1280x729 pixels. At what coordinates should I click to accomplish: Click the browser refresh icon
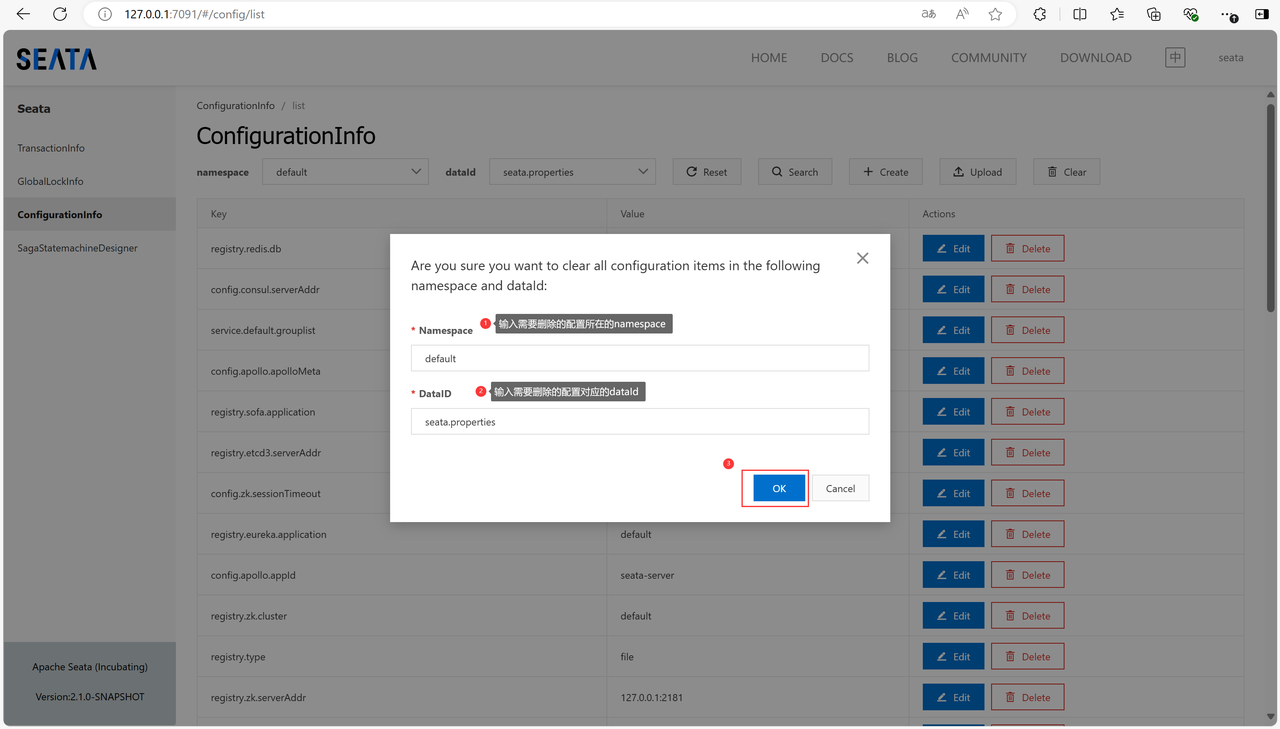(x=60, y=14)
